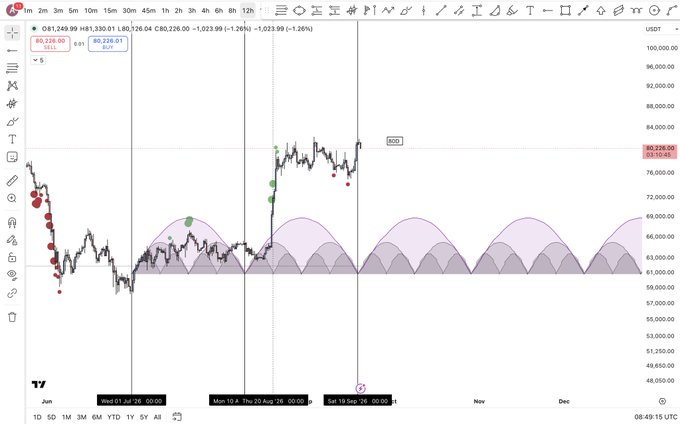Screen dimensions: 680x424
Task: Select the parallel channel tool in top toolbar
Action: click(459, 10)
